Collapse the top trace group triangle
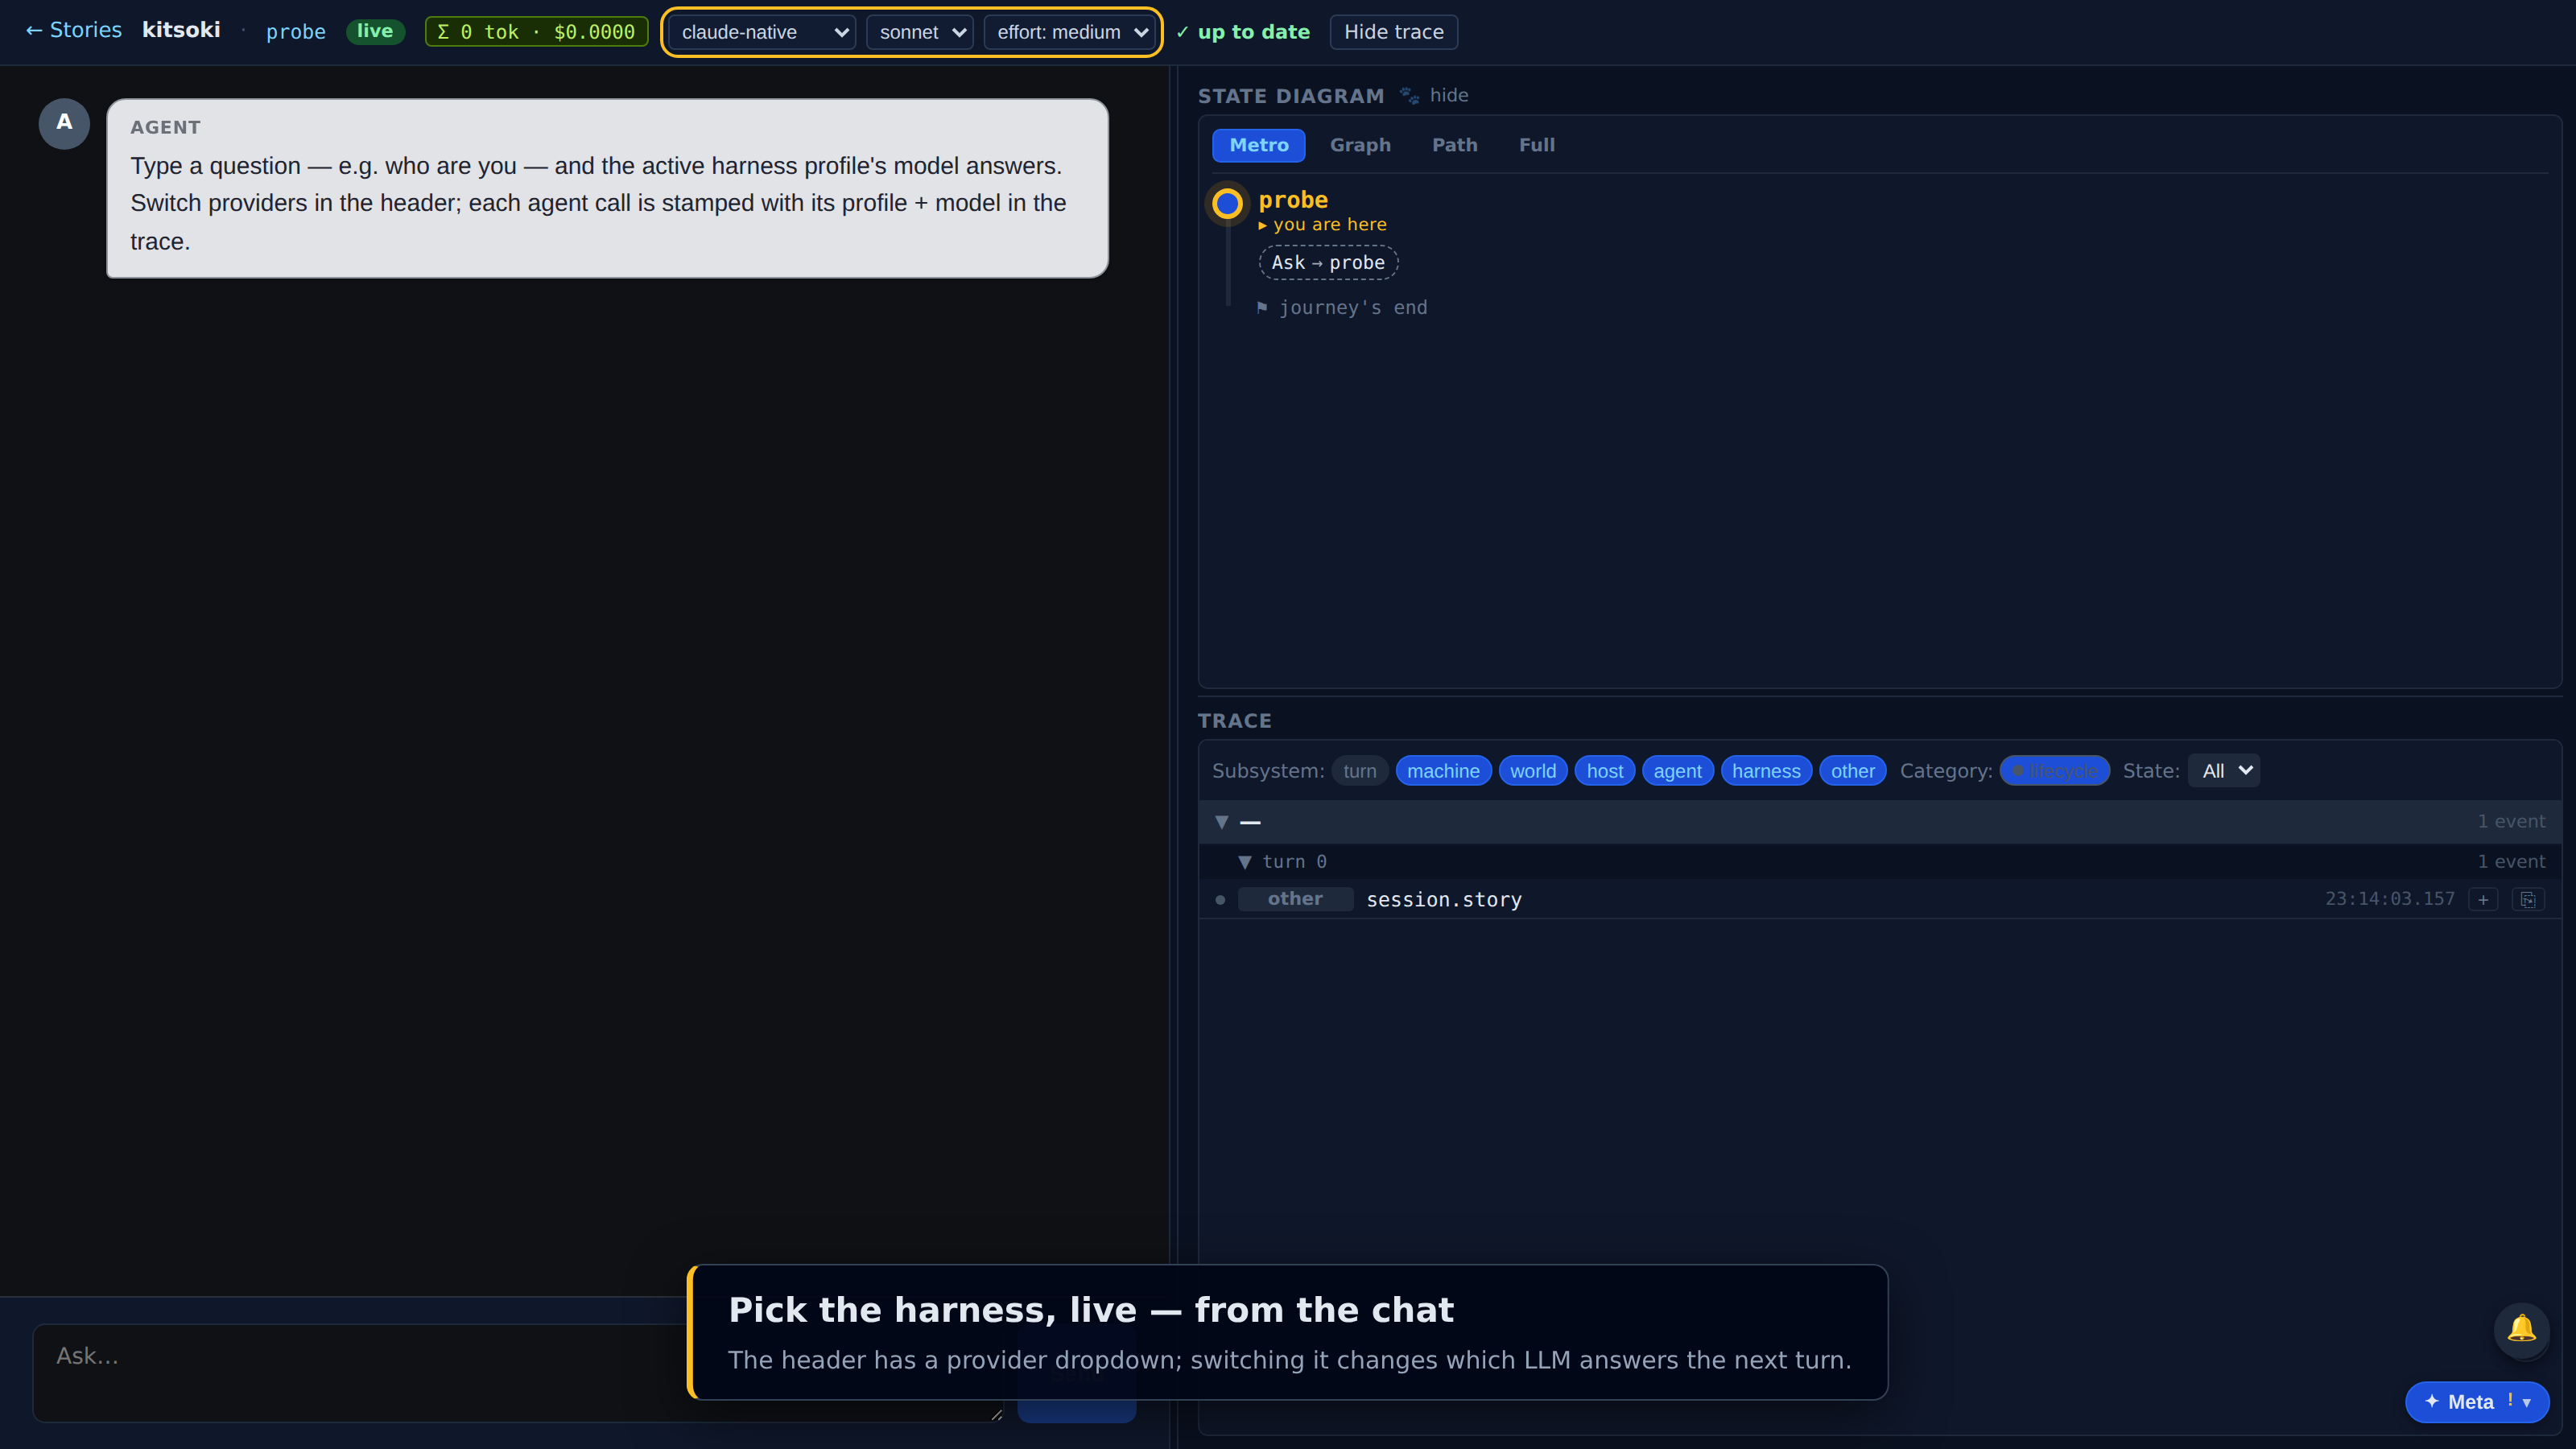 tap(1221, 822)
